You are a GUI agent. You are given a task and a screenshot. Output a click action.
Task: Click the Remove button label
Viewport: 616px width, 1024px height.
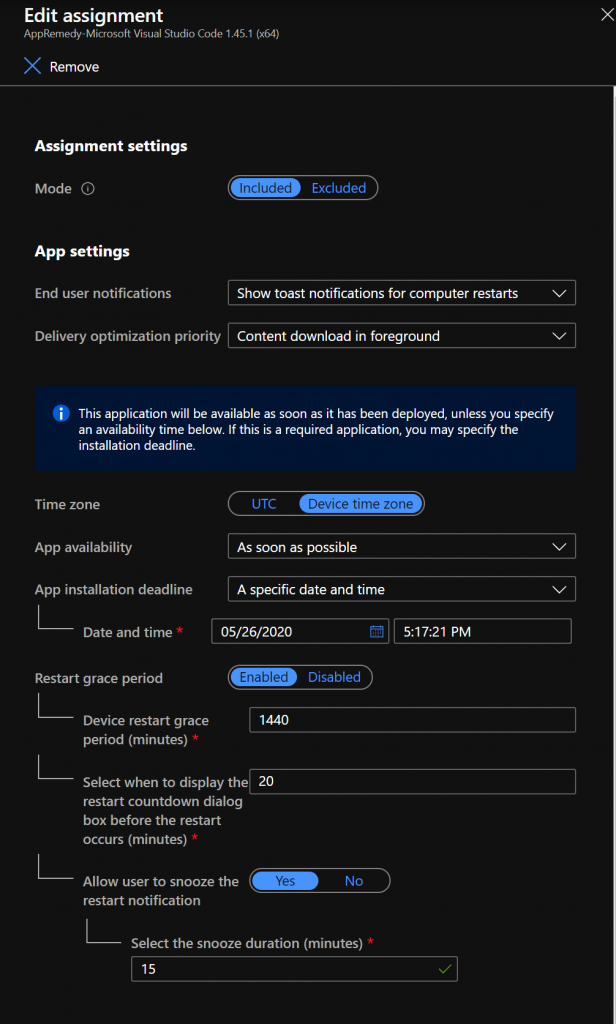coord(74,67)
